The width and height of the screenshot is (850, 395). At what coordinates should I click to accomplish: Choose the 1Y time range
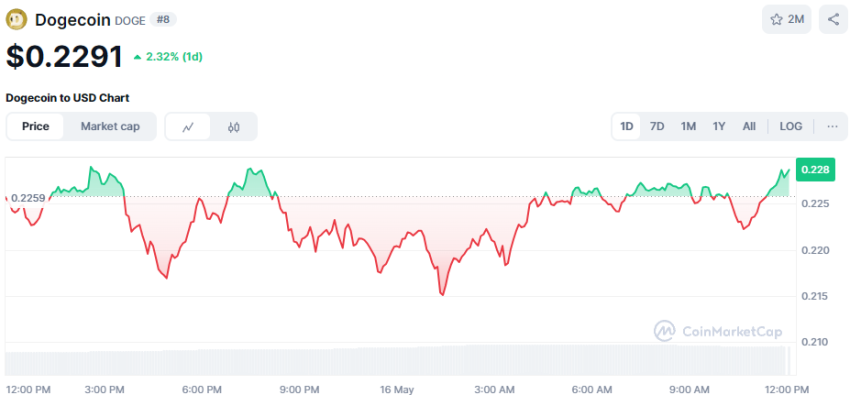click(719, 126)
